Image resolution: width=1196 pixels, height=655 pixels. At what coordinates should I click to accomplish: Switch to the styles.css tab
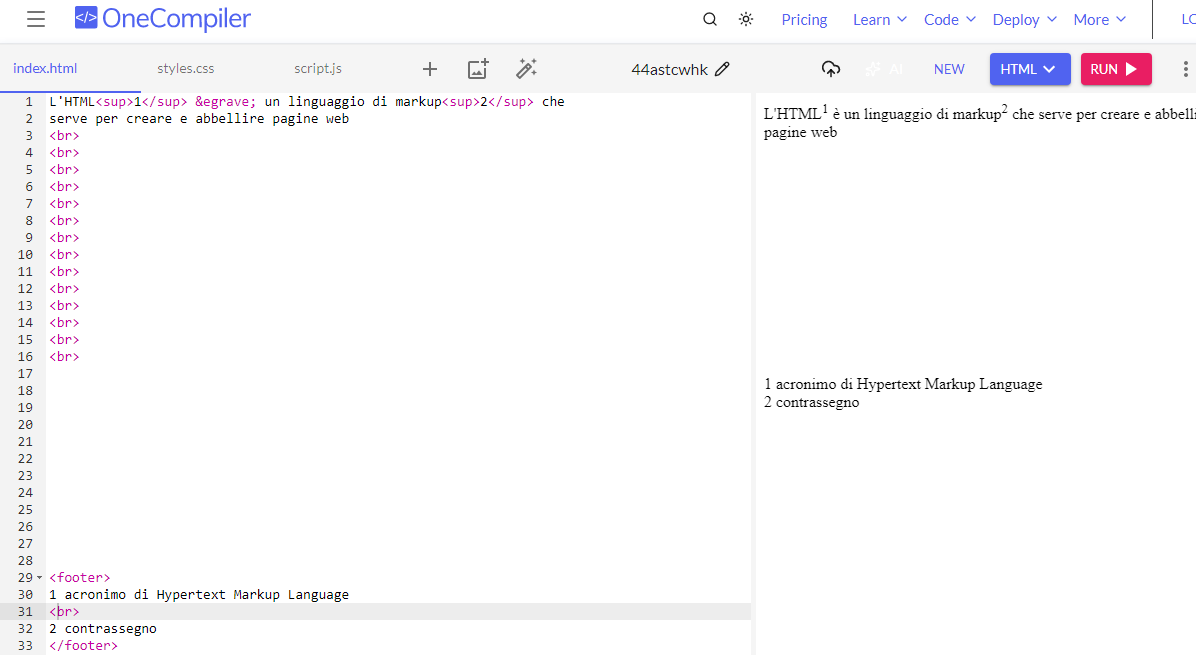(185, 69)
